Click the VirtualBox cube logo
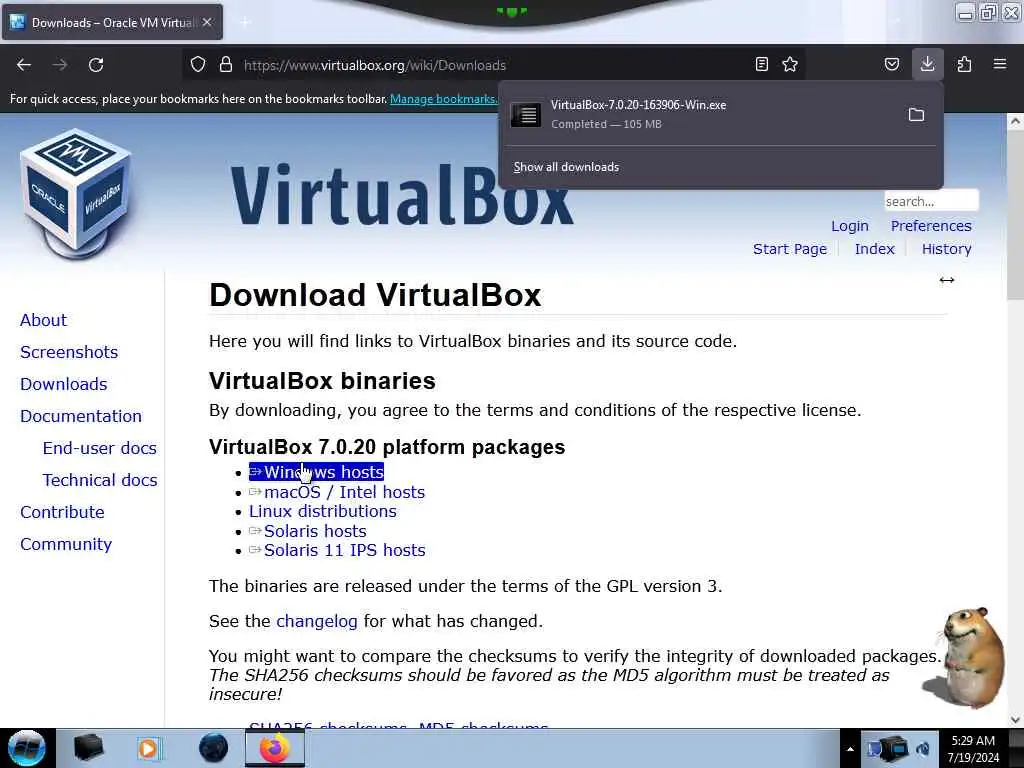 [76, 193]
